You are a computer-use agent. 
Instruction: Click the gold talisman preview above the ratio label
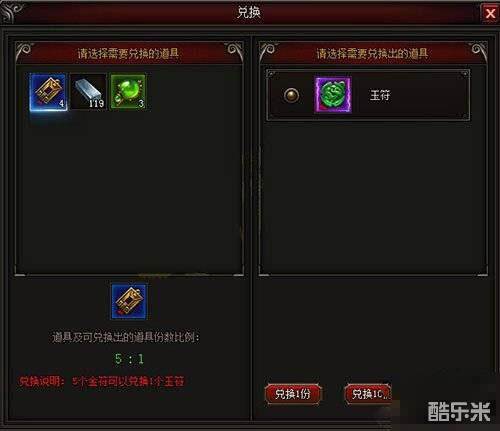(x=129, y=302)
